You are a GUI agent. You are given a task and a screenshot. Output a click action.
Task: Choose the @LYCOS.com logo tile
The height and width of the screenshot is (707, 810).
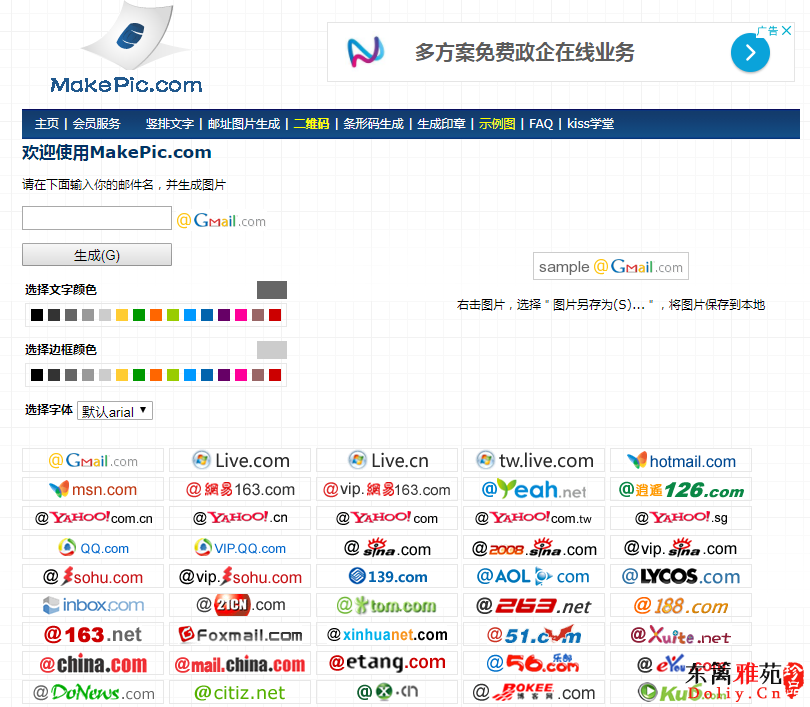click(x=681, y=576)
